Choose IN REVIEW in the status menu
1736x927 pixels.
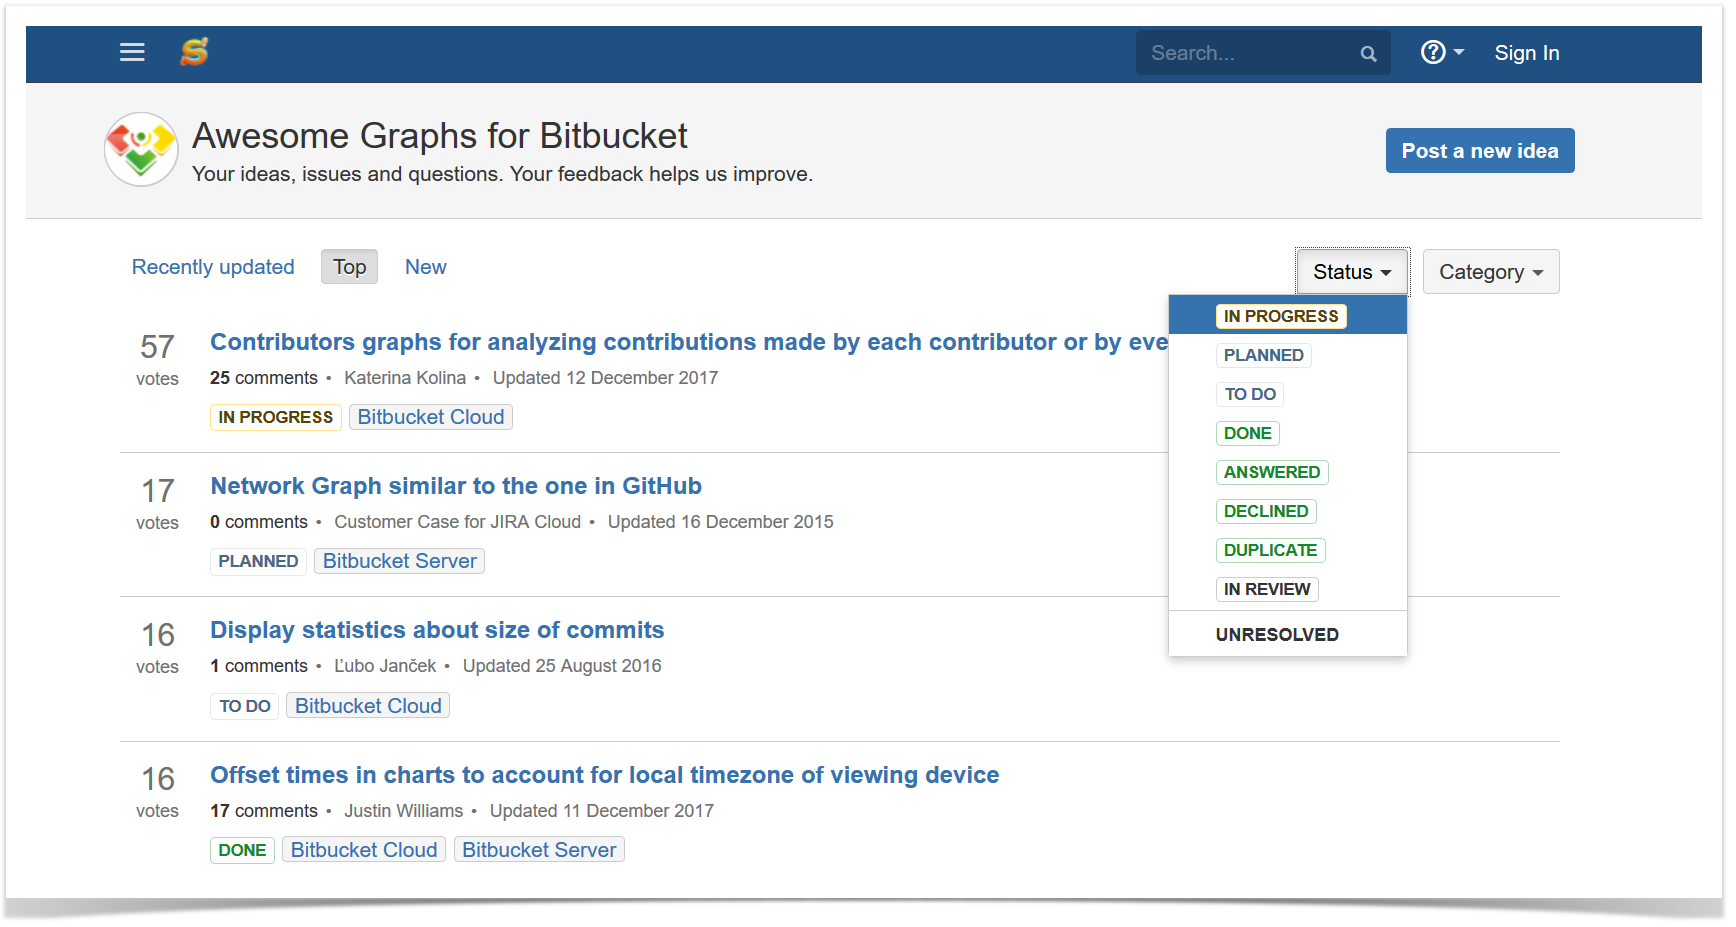pos(1287,589)
